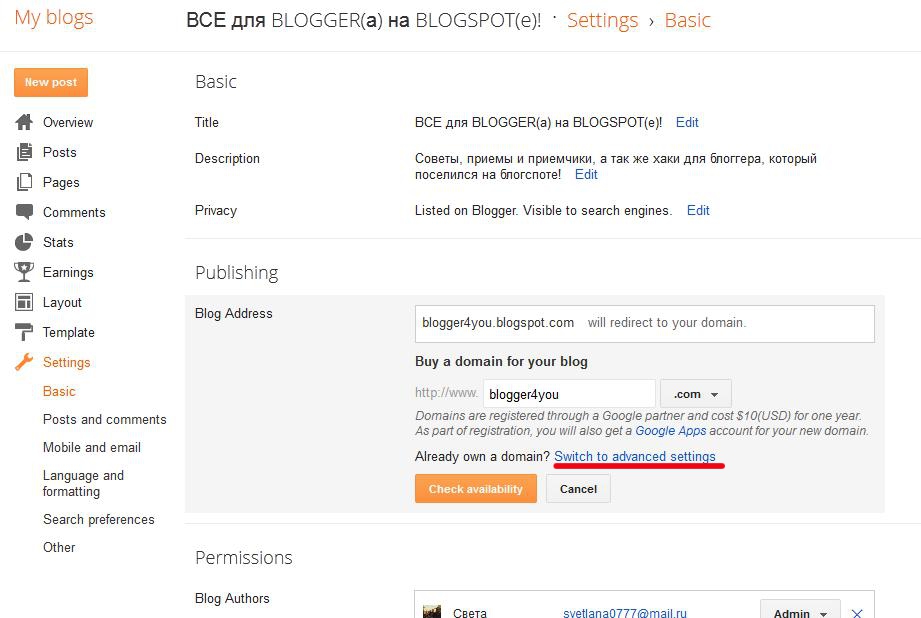Image resolution: width=921 pixels, height=618 pixels.
Task: Go to Search preferences settings
Action: [x=99, y=519]
